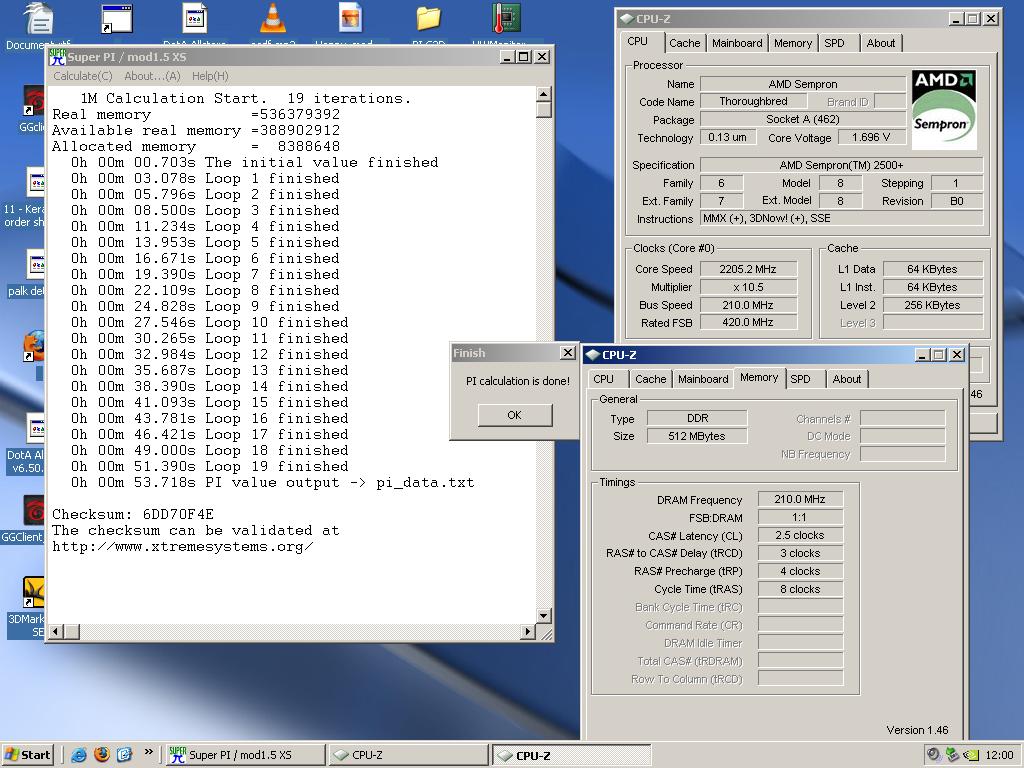Click the 'AMD Sempron' Name field
The height and width of the screenshot is (768, 1024).
[803, 84]
